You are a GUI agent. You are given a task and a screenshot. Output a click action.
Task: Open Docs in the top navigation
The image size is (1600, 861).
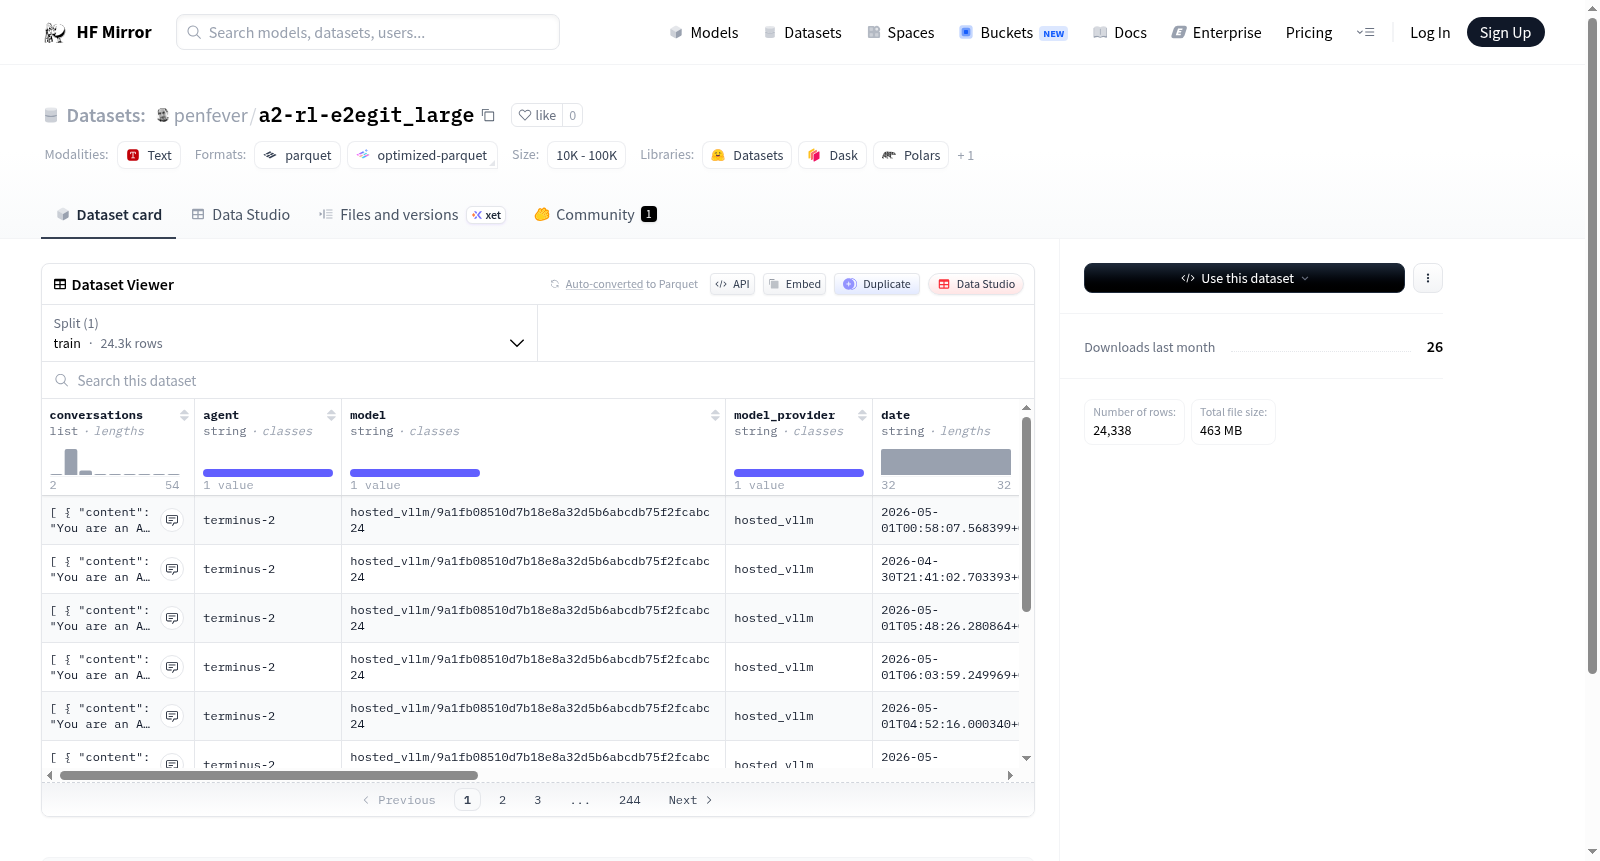1119,32
